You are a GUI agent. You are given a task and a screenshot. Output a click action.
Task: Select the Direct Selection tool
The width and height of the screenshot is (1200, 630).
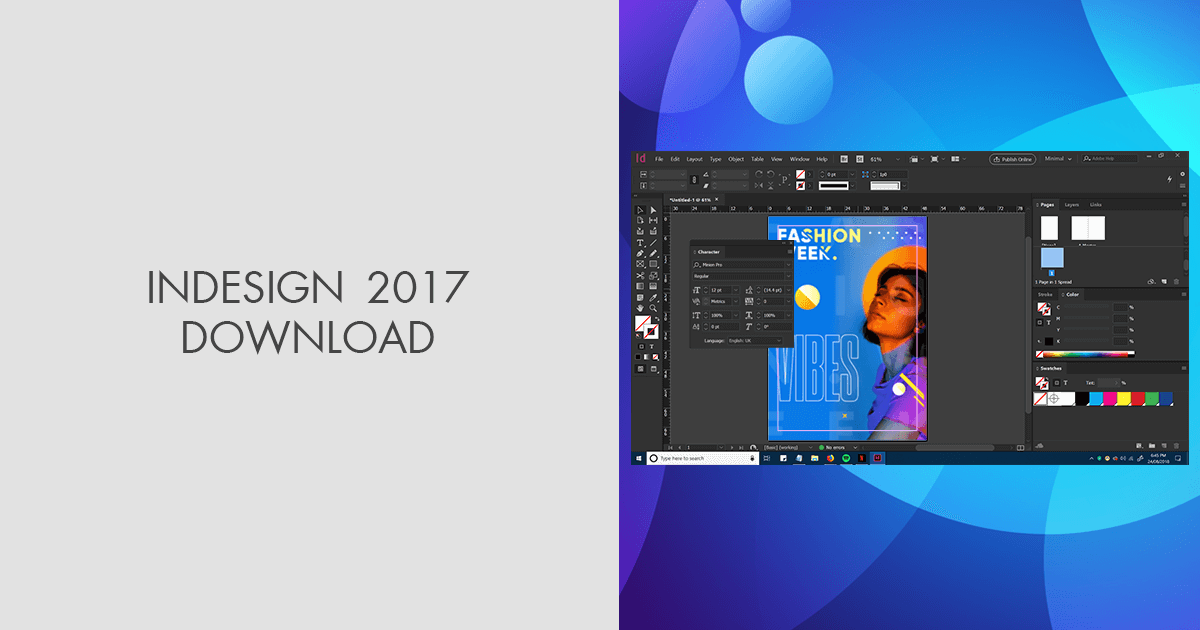click(x=652, y=210)
